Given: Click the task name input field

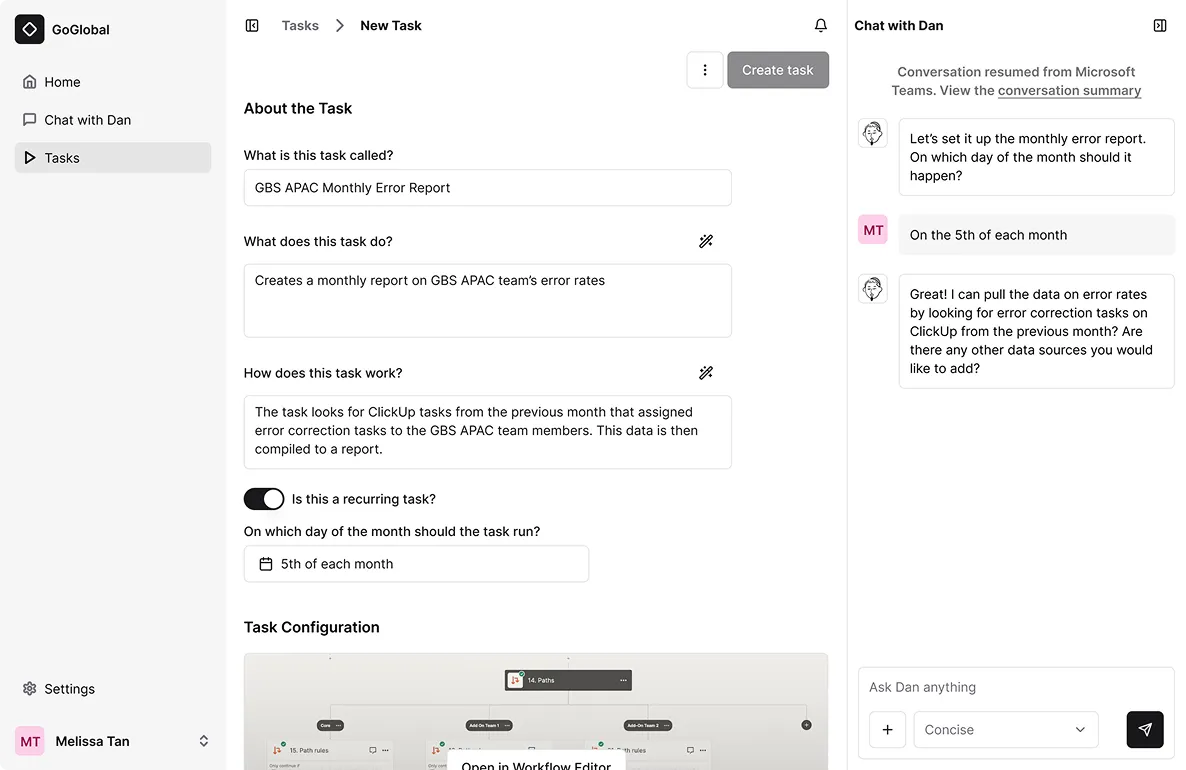Looking at the screenshot, I should click(x=487, y=188).
